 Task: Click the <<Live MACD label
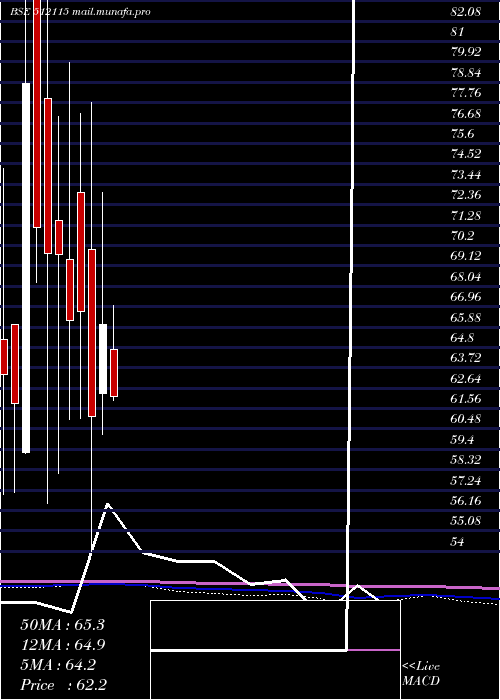[x=421, y=674]
